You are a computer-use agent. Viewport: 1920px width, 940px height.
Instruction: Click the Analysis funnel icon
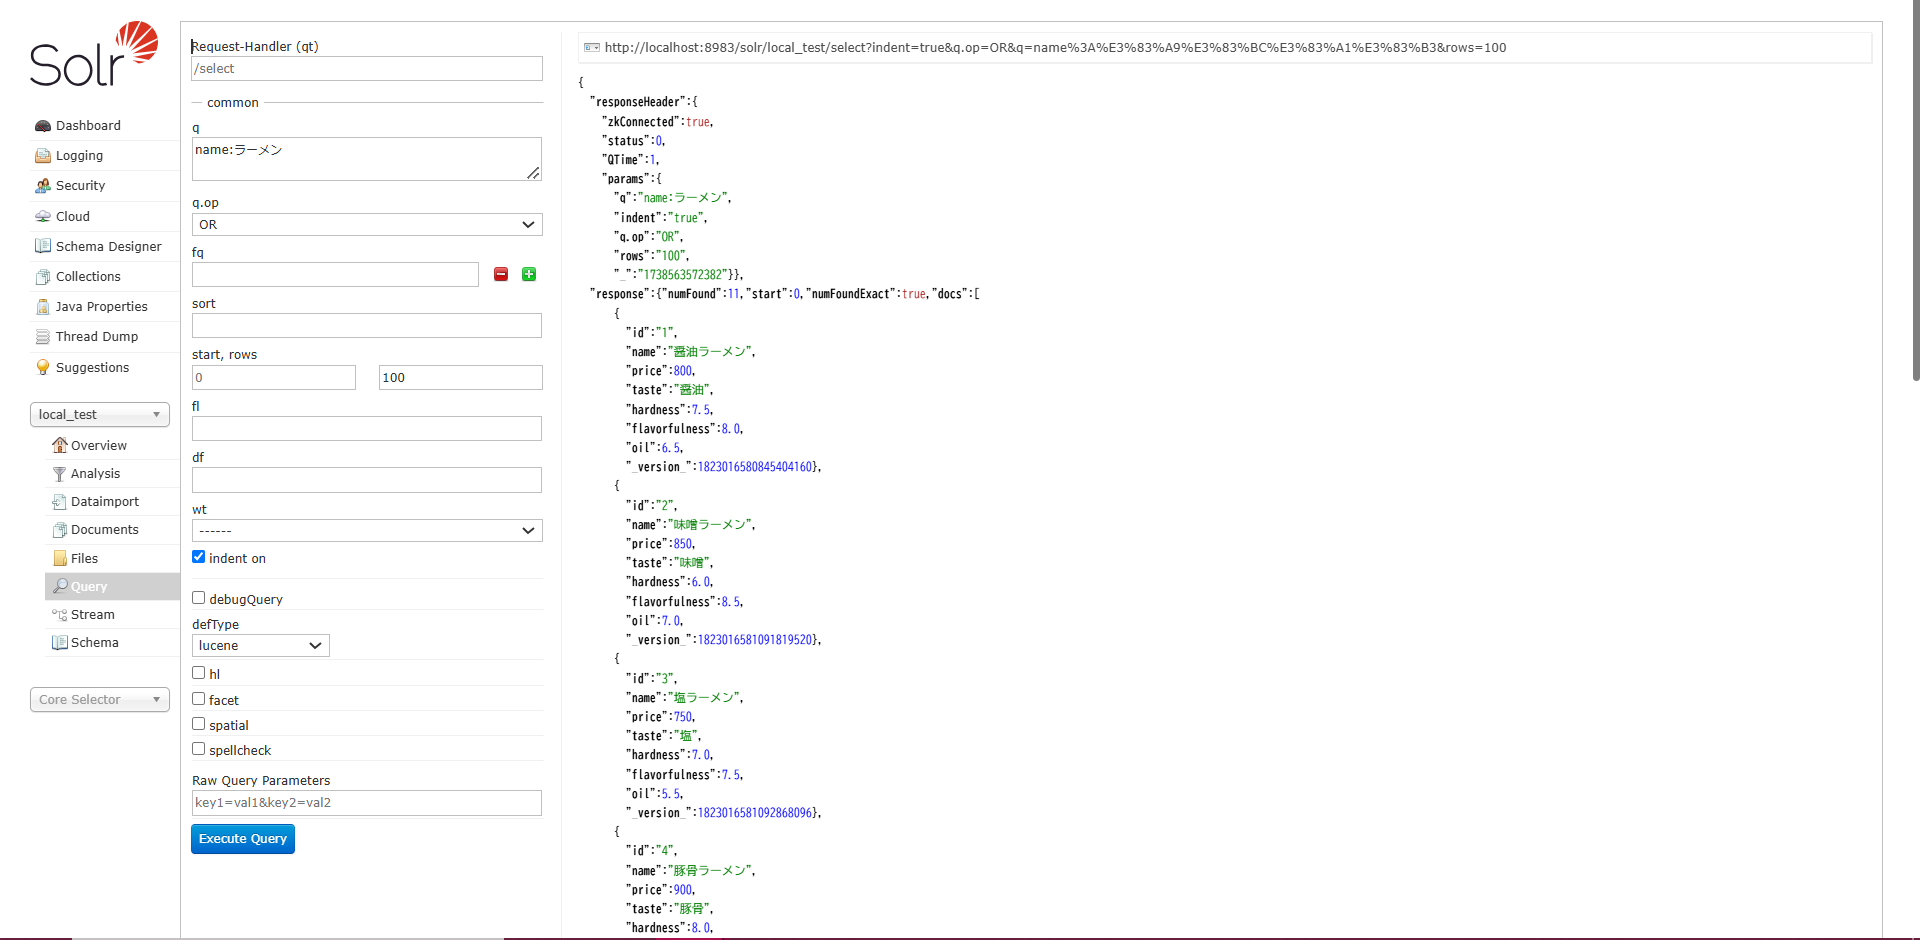60,474
